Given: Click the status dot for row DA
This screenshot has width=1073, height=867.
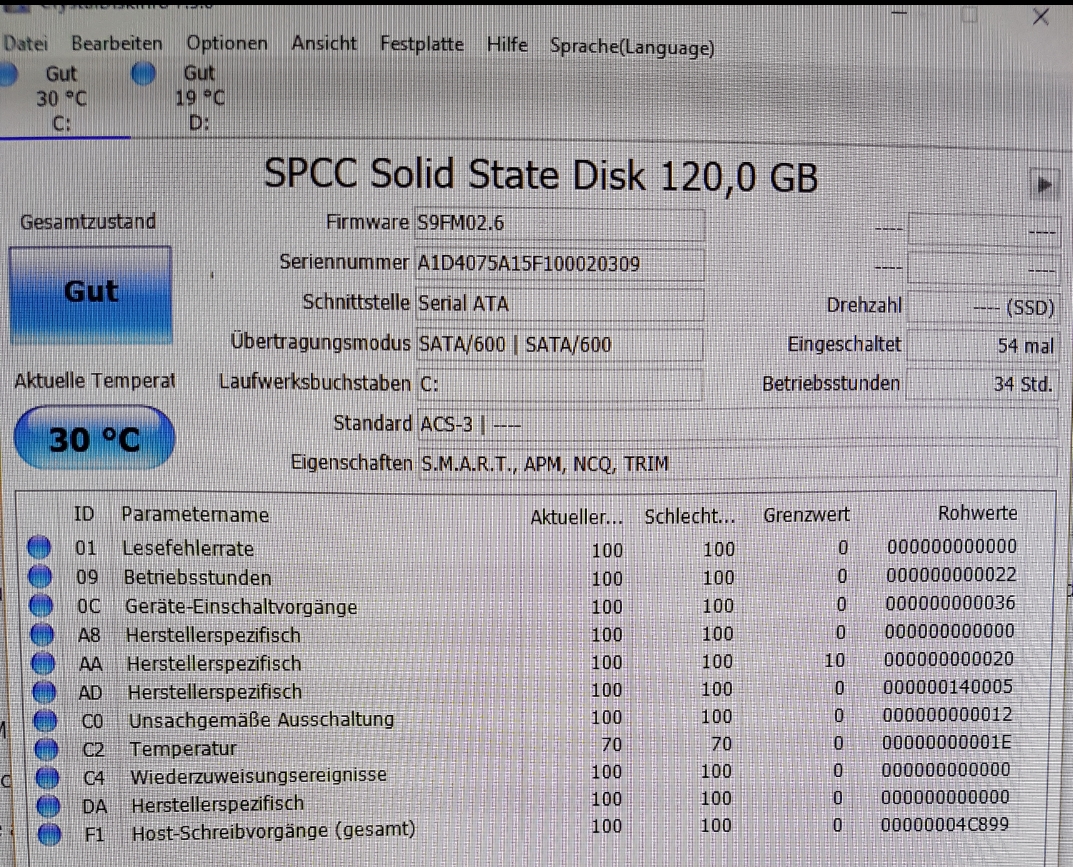Looking at the screenshot, I should coord(48,805).
